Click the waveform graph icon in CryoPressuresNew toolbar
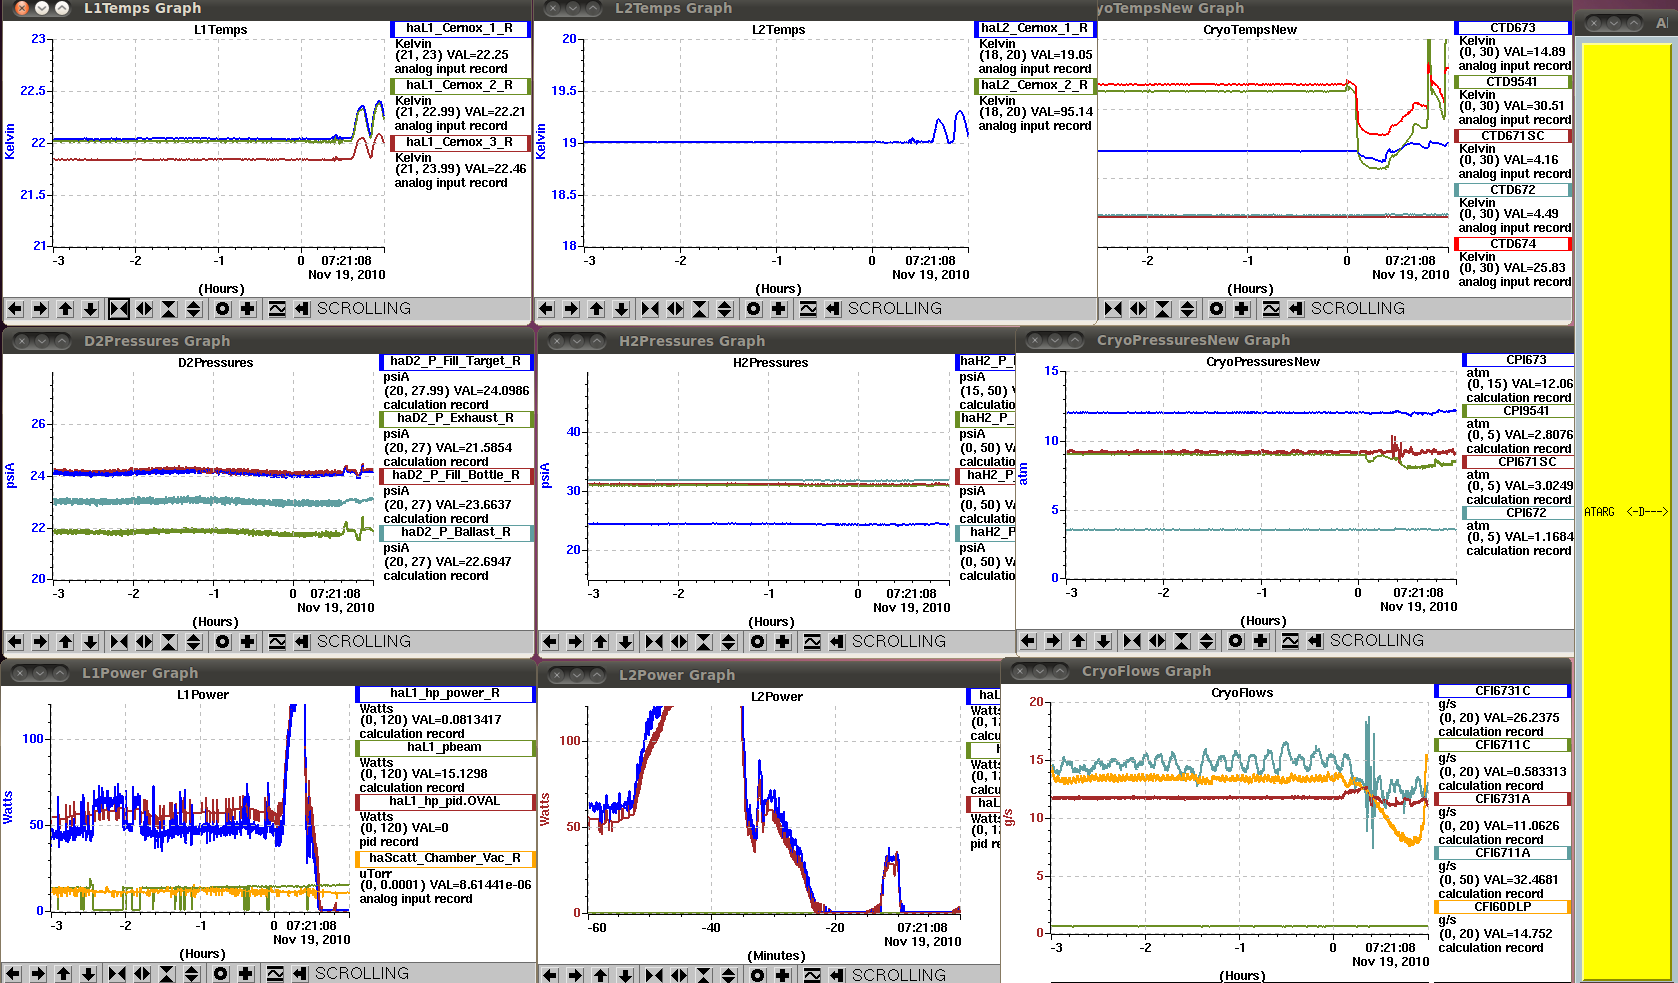 1290,641
